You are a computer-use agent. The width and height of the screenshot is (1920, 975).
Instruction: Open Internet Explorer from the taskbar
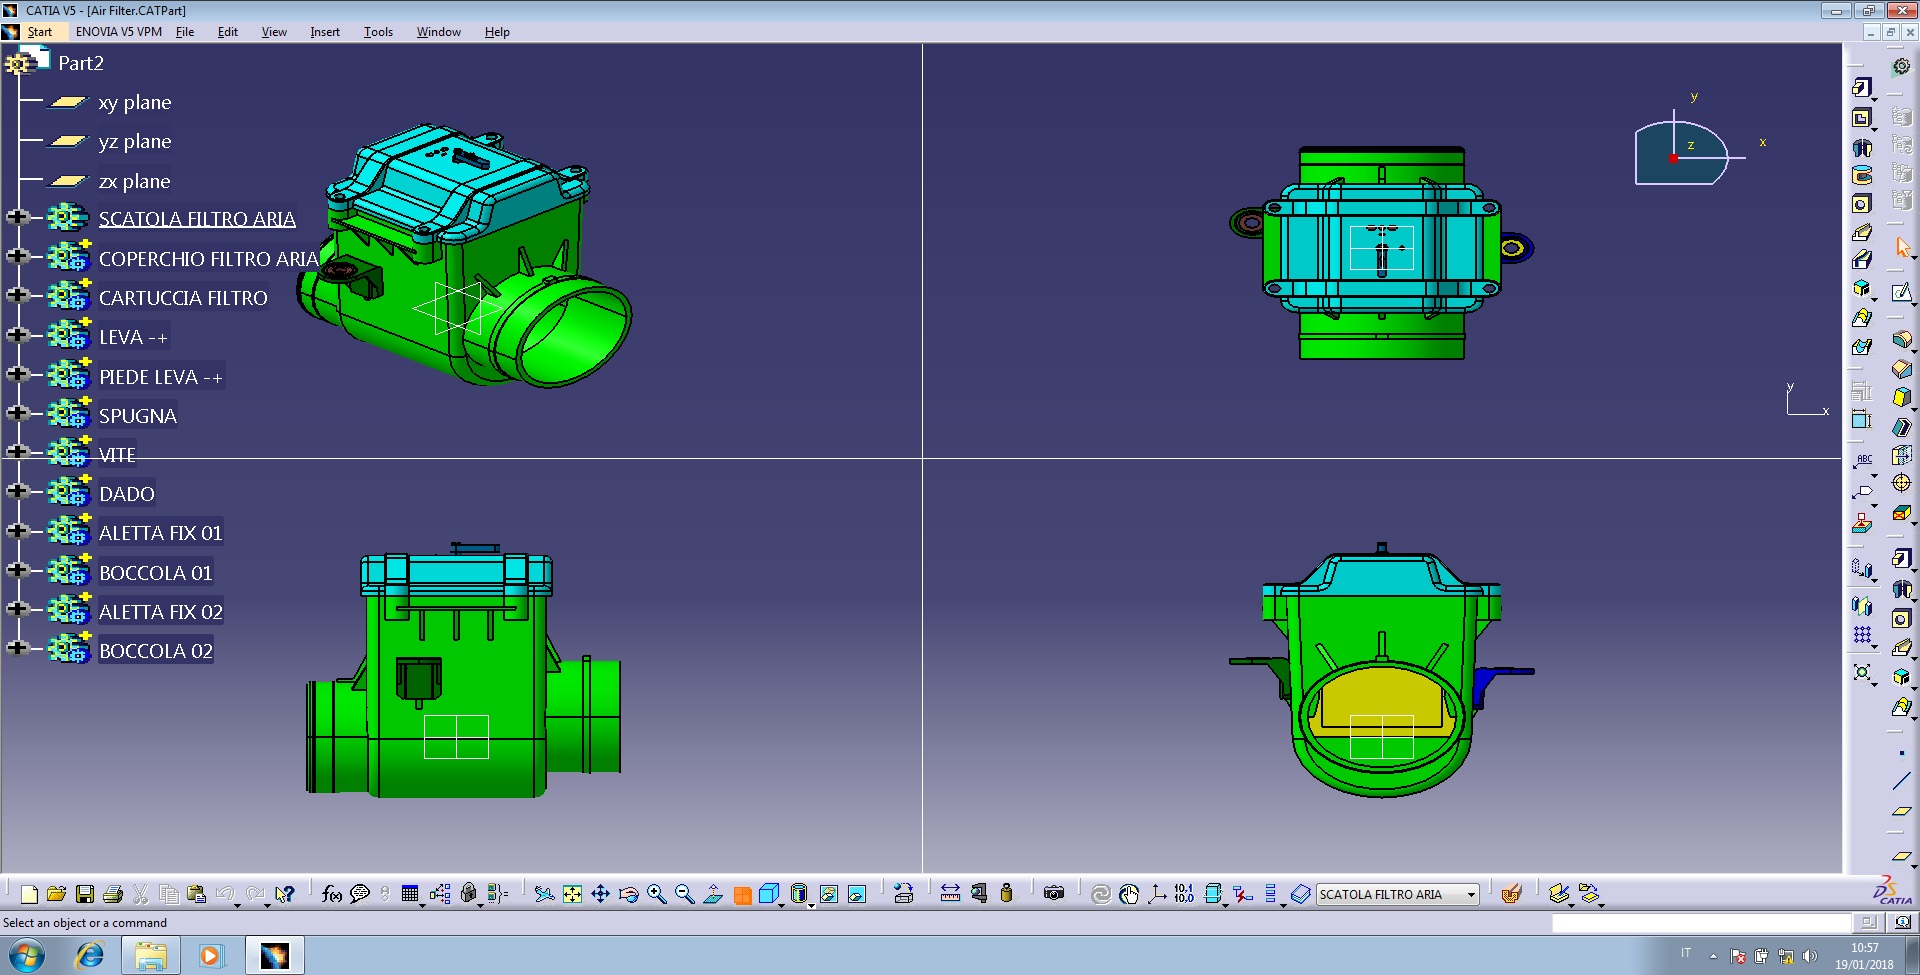point(90,956)
